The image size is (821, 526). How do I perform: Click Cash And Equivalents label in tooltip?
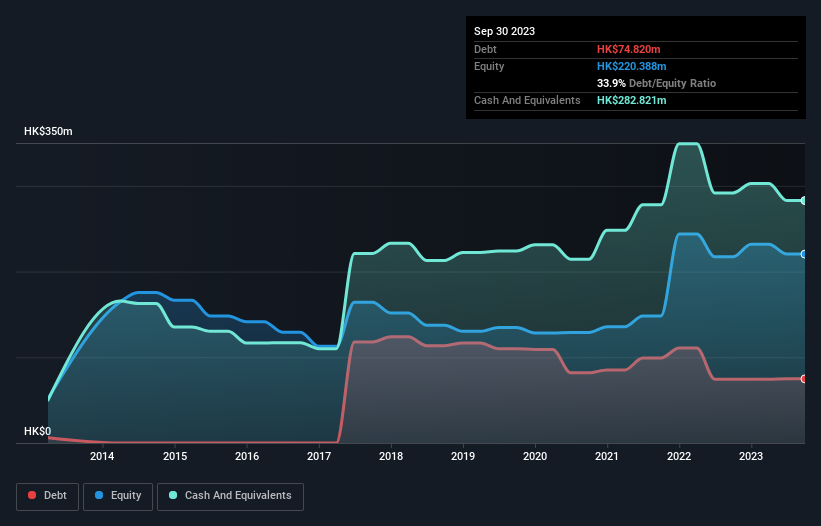tap(527, 100)
